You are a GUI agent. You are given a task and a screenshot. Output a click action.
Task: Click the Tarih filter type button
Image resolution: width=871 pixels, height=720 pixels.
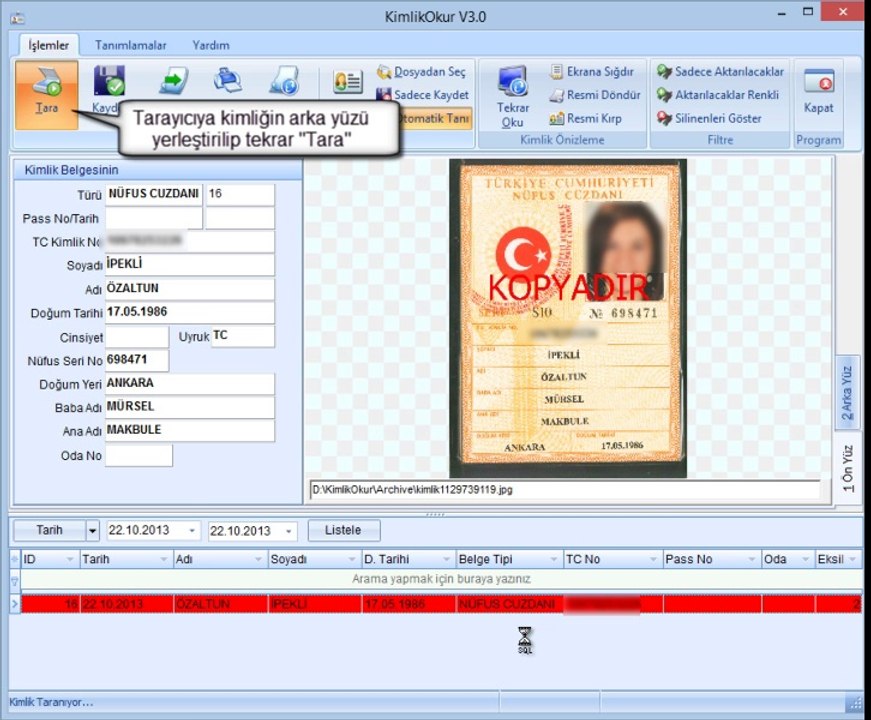coord(49,531)
